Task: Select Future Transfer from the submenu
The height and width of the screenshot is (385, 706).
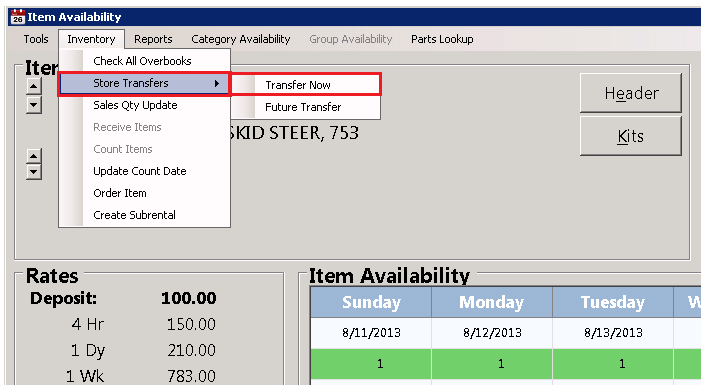Action: click(x=306, y=107)
